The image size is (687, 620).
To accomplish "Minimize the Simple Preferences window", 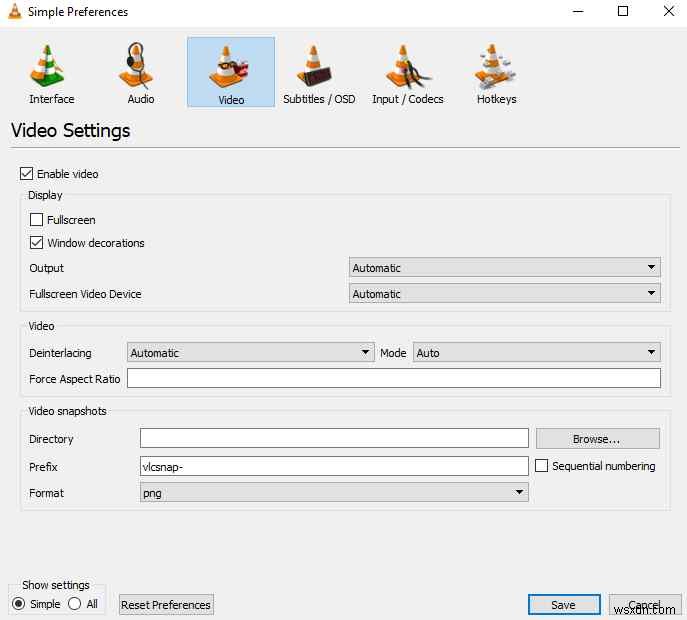I will point(578,11).
